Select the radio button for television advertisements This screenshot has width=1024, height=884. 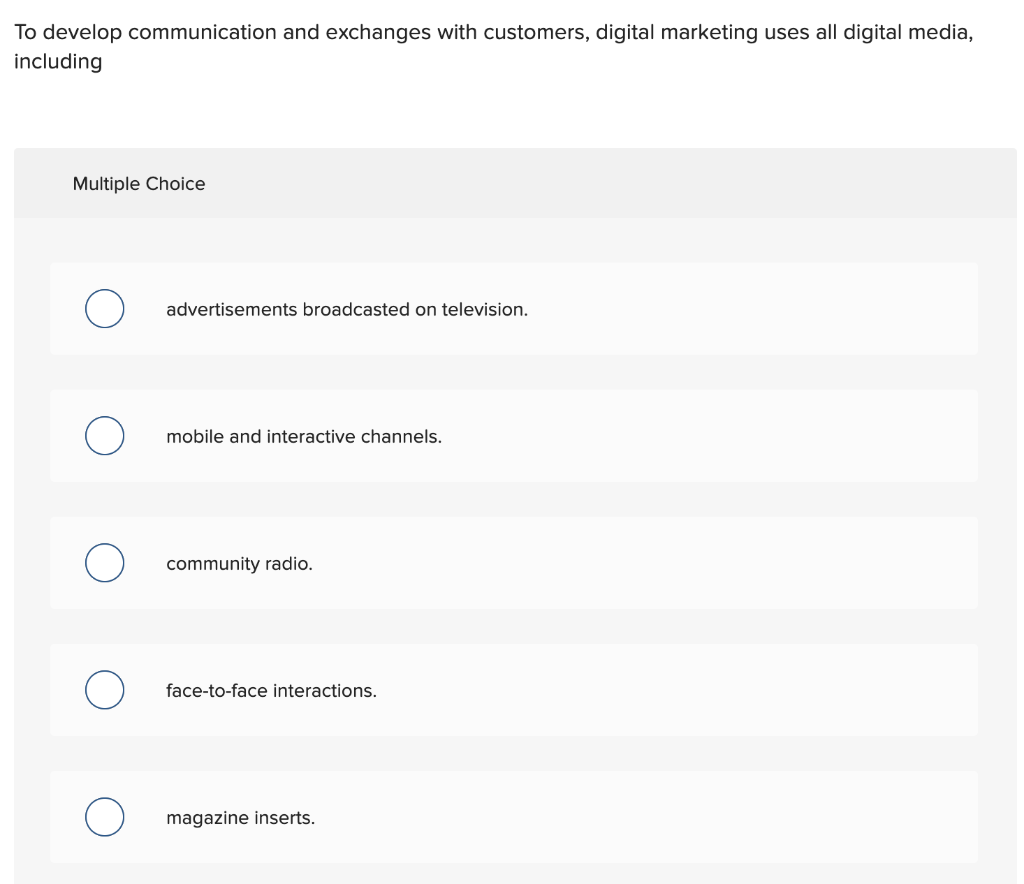(104, 308)
